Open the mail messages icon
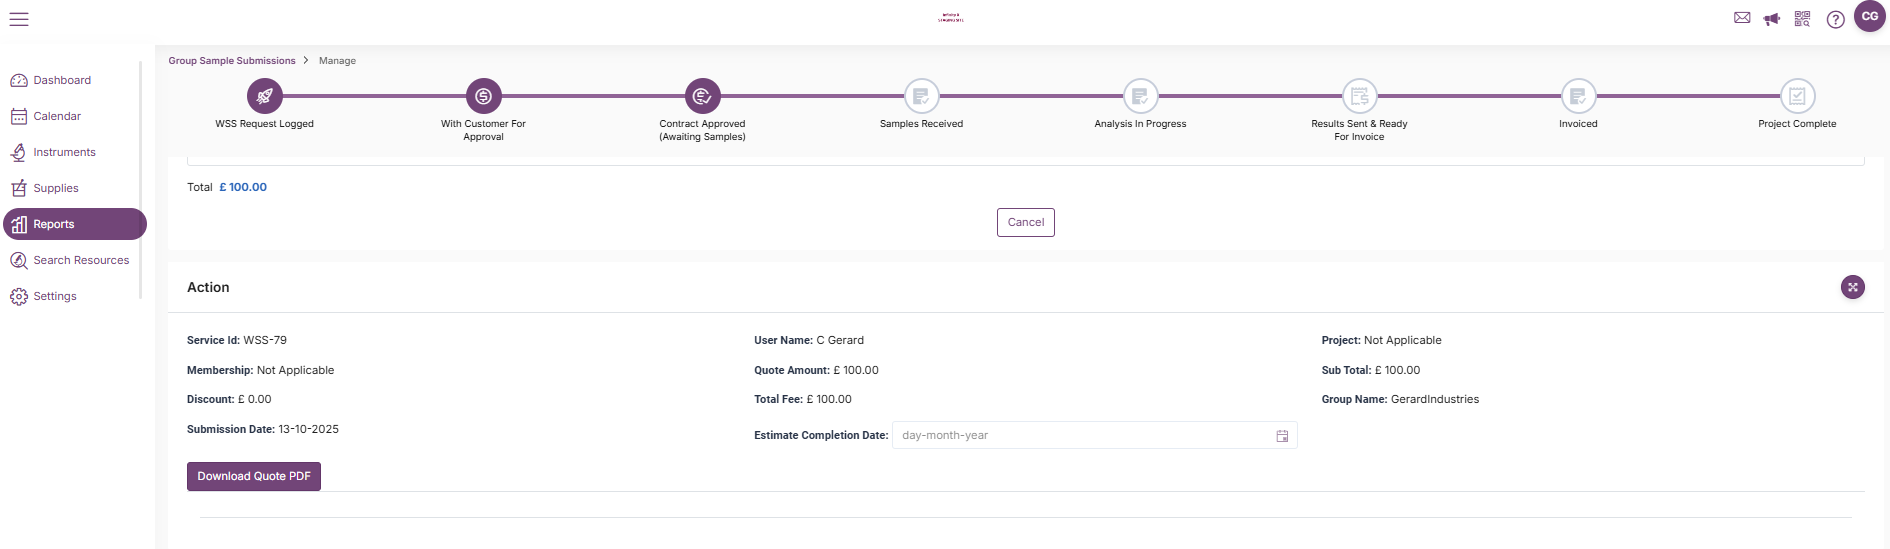1890x549 pixels. tap(1742, 18)
